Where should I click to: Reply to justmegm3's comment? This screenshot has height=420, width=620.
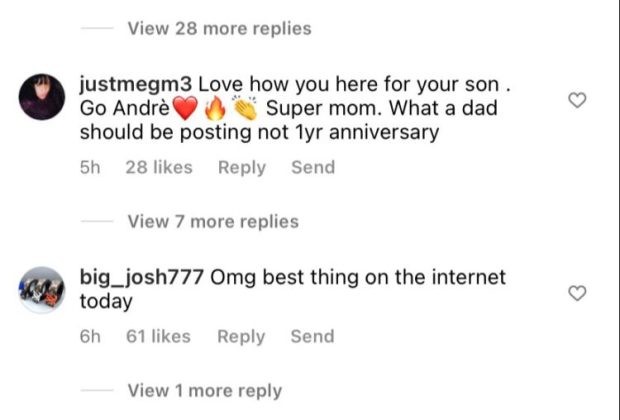(242, 168)
